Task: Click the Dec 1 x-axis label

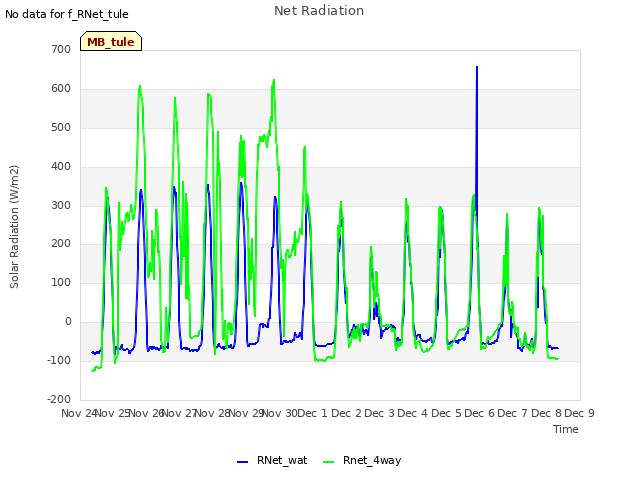Action: 313,413
